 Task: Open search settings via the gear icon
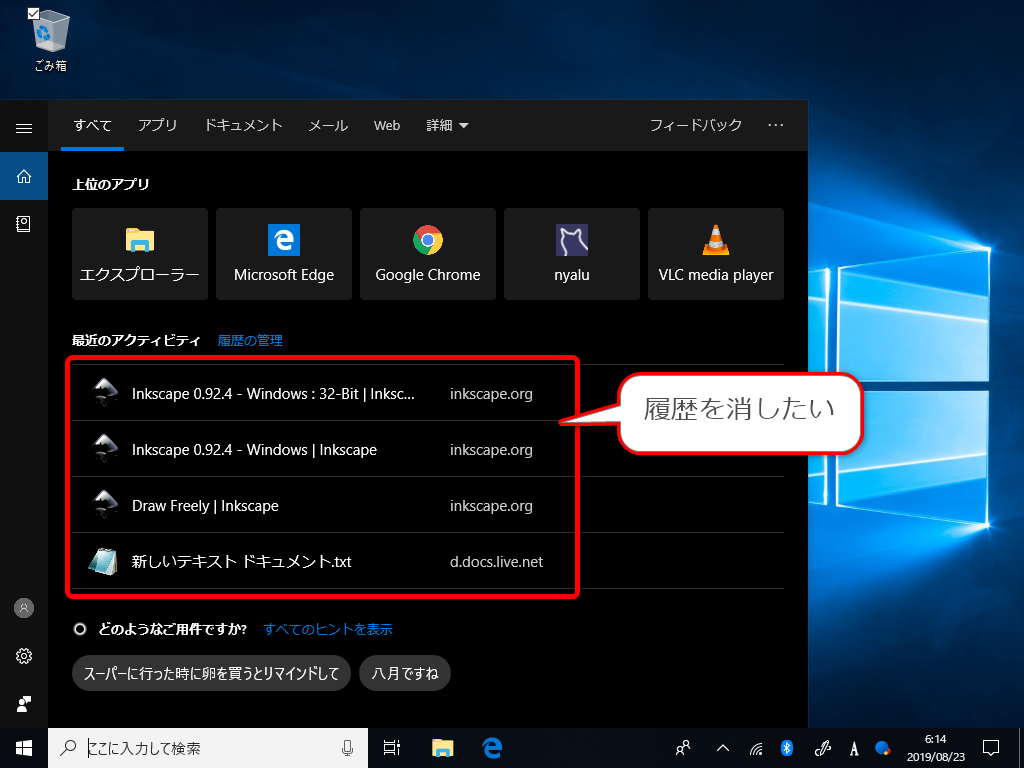pos(24,656)
